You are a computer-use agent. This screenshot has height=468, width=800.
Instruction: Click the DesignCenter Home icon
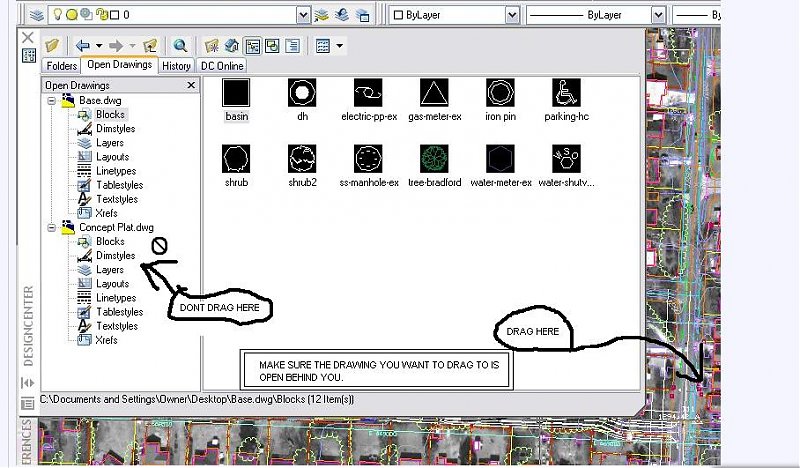(232, 46)
